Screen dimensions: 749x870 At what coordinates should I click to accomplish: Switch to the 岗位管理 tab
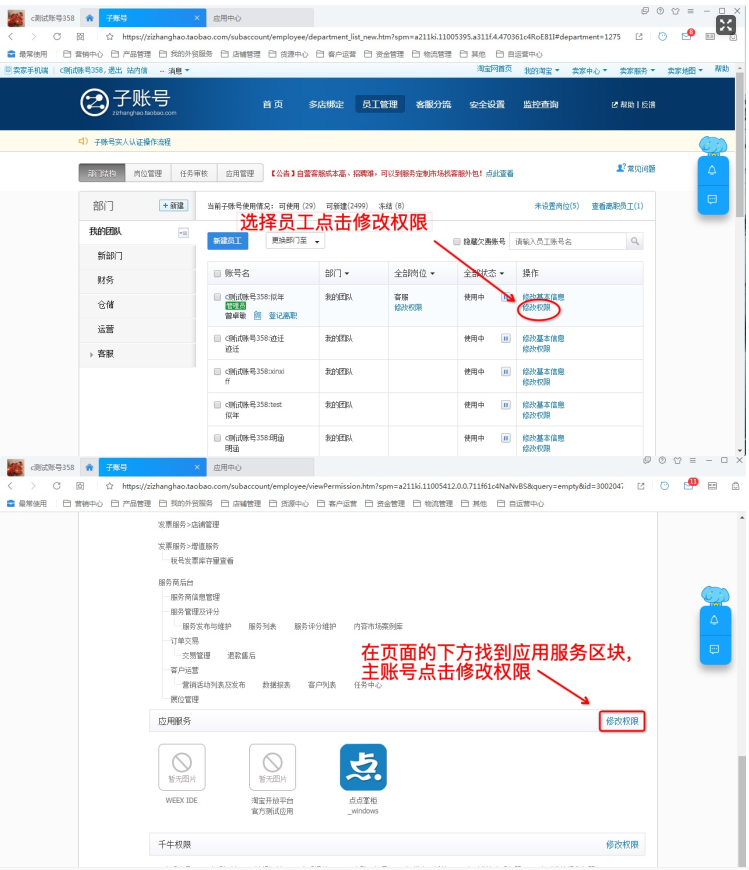pyautogui.click(x=148, y=173)
